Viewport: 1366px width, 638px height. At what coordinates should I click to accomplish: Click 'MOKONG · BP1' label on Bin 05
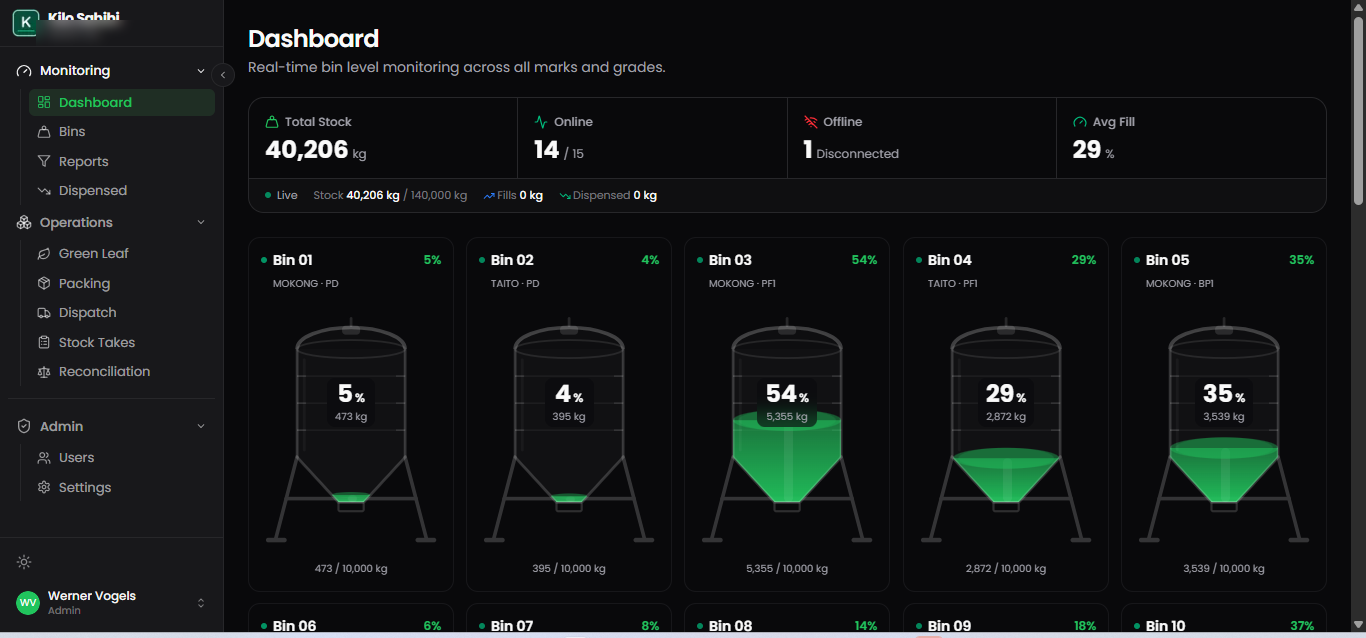point(1180,284)
